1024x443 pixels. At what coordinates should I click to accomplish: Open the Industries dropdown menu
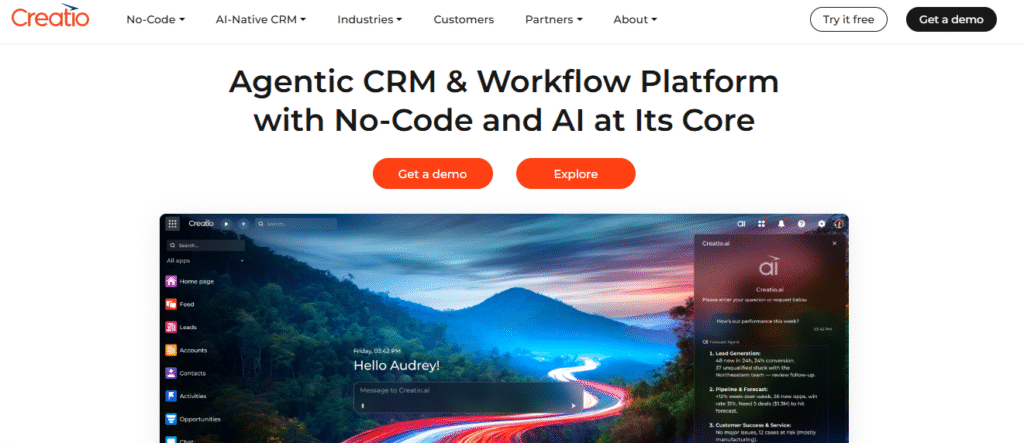coord(369,19)
